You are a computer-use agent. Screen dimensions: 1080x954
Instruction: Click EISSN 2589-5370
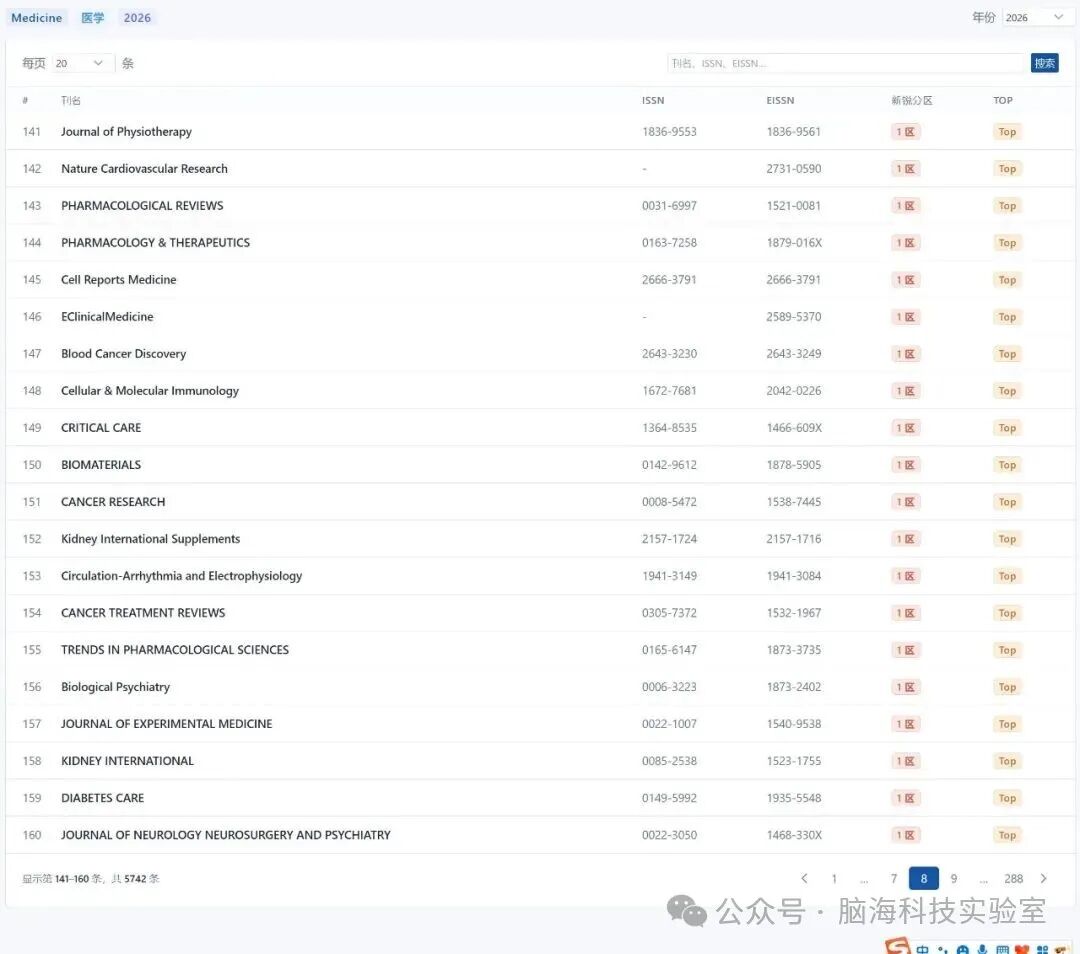(x=793, y=317)
